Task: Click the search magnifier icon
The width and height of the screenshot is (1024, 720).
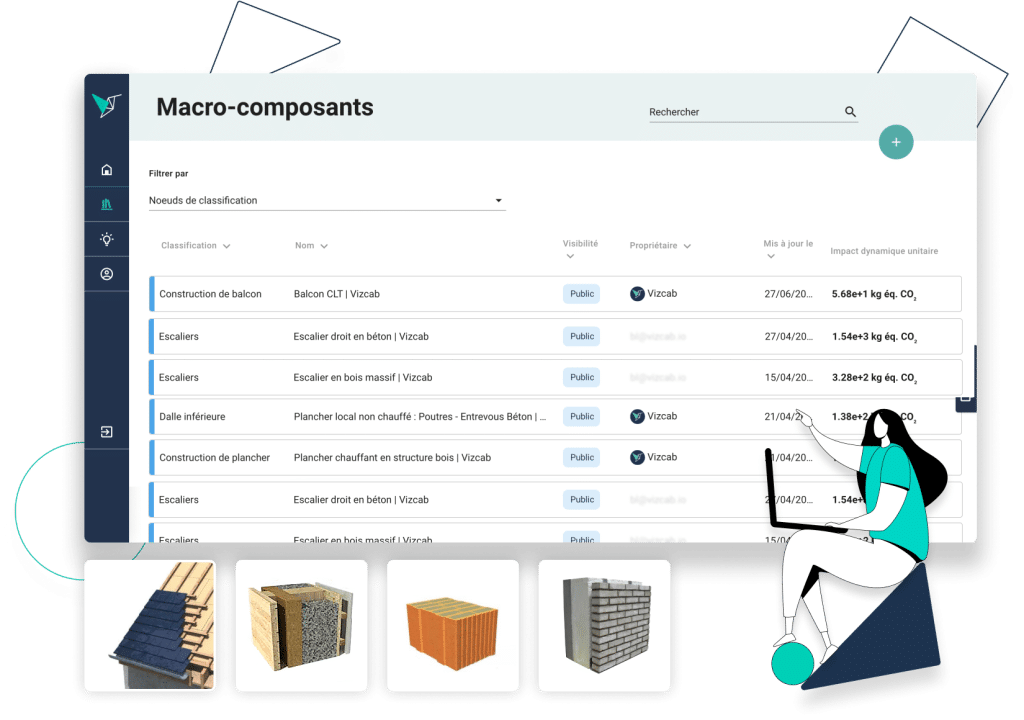Action: click(x=850, y=112)
